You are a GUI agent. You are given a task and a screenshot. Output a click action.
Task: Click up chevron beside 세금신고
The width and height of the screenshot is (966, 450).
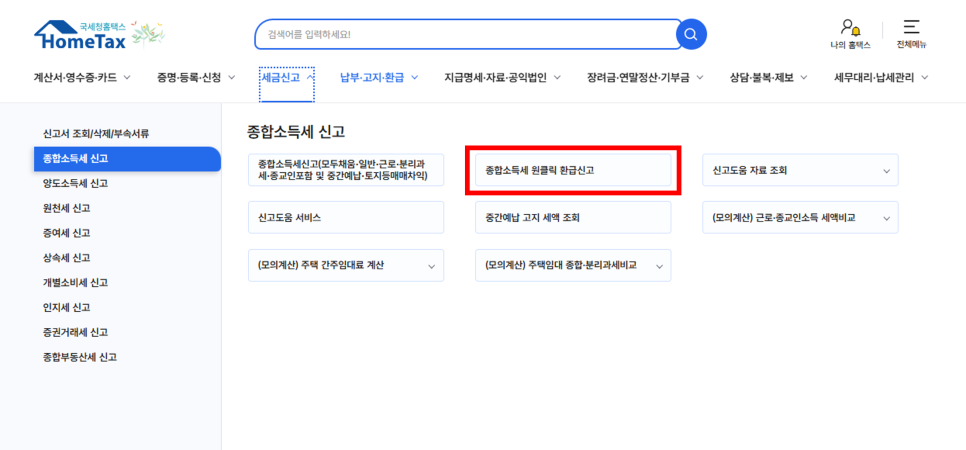coord(309,78)
